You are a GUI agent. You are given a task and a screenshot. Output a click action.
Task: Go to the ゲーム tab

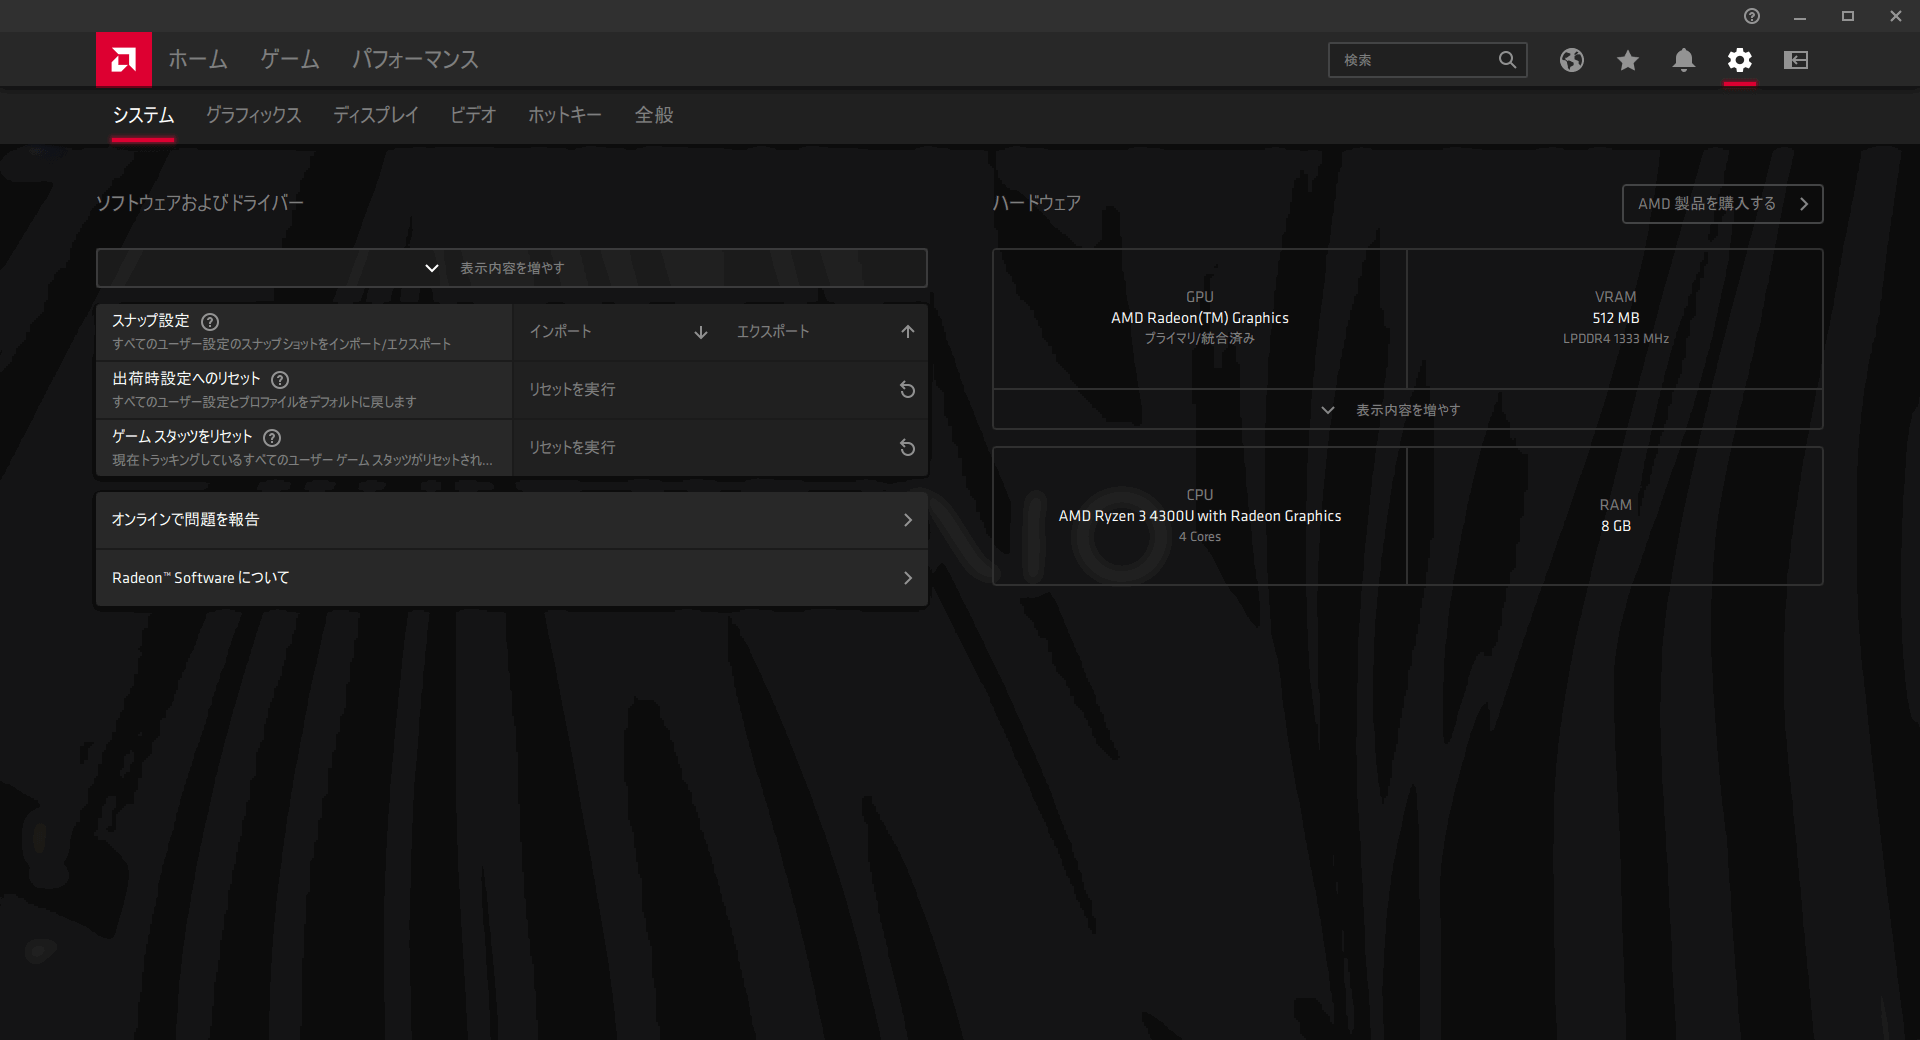point(290,60)
